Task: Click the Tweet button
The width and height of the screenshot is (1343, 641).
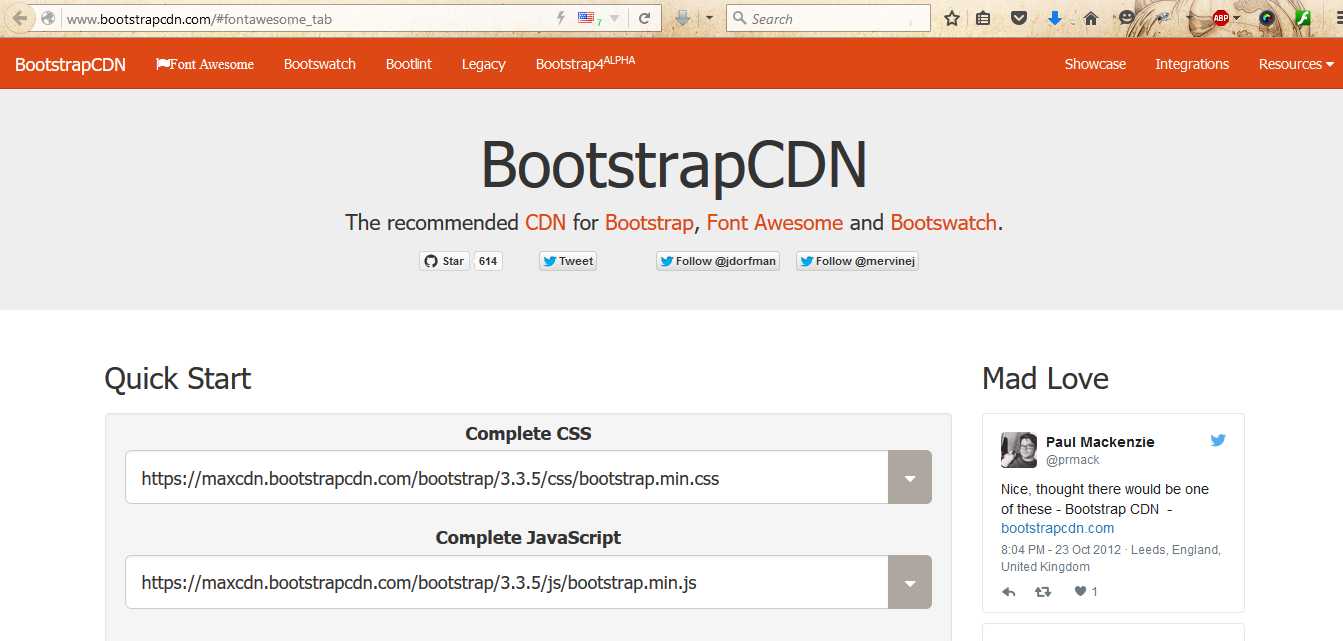Action: pyautogui.click(x=568, y=261)
